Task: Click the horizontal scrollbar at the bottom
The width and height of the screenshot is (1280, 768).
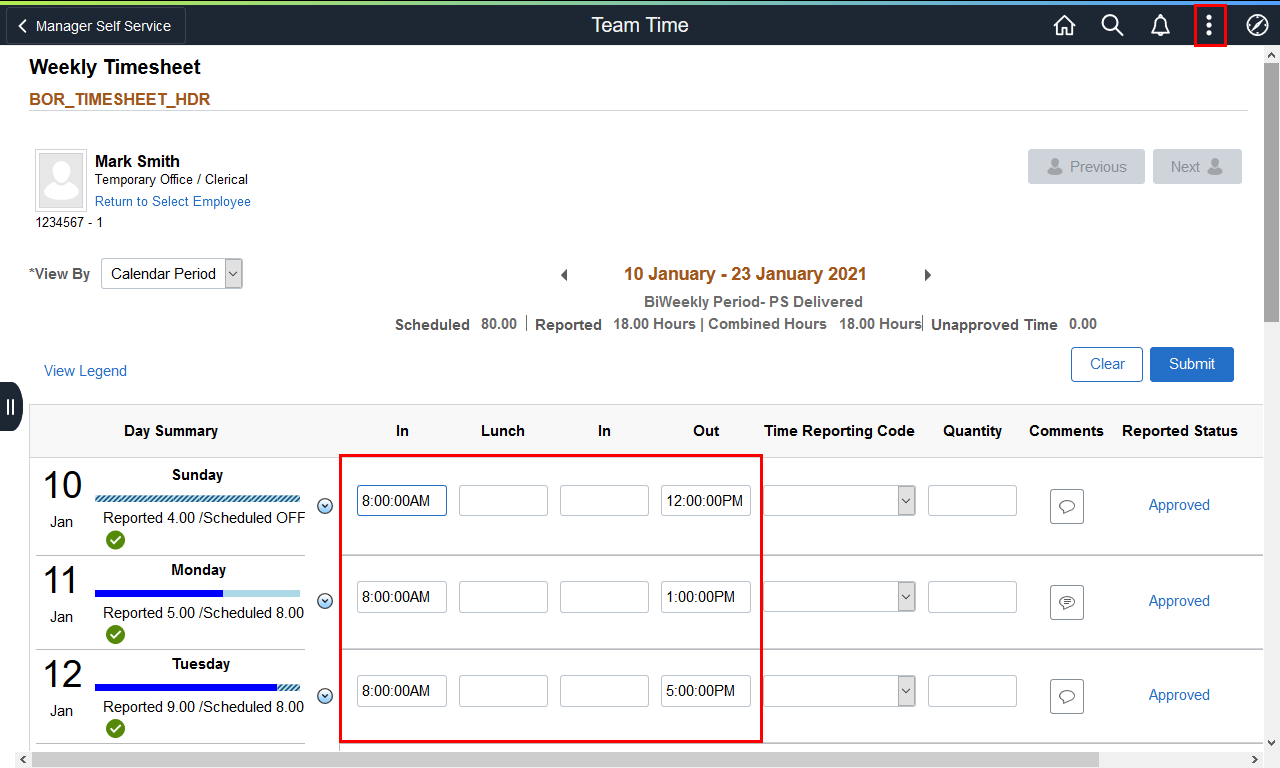Action: 565,759
